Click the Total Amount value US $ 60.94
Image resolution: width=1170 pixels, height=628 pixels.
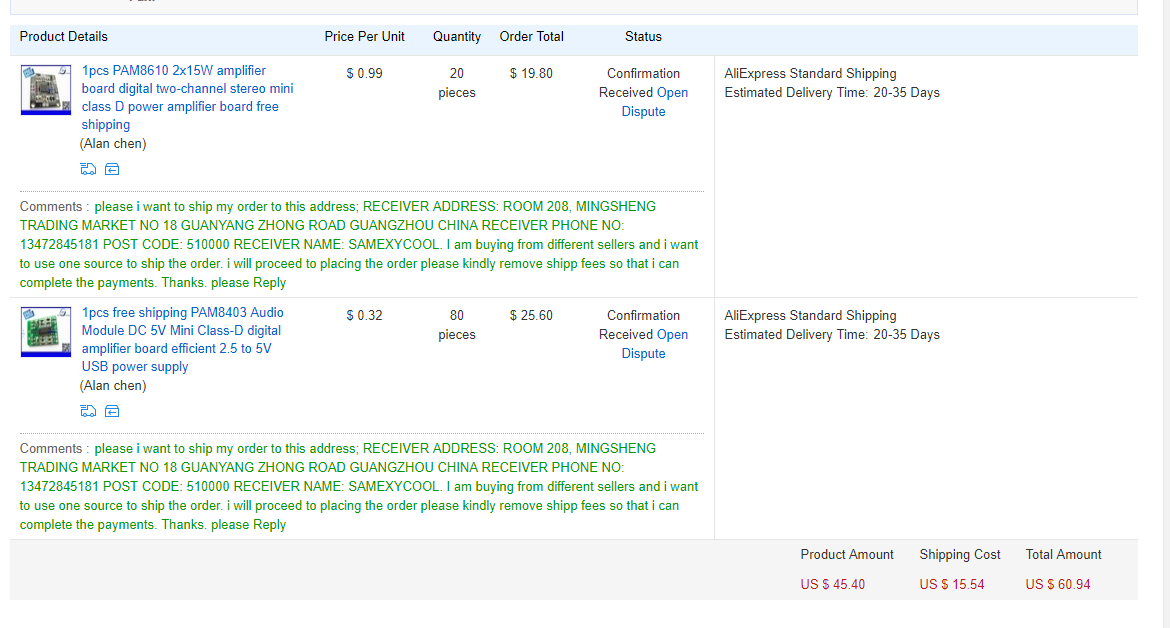1058,584
